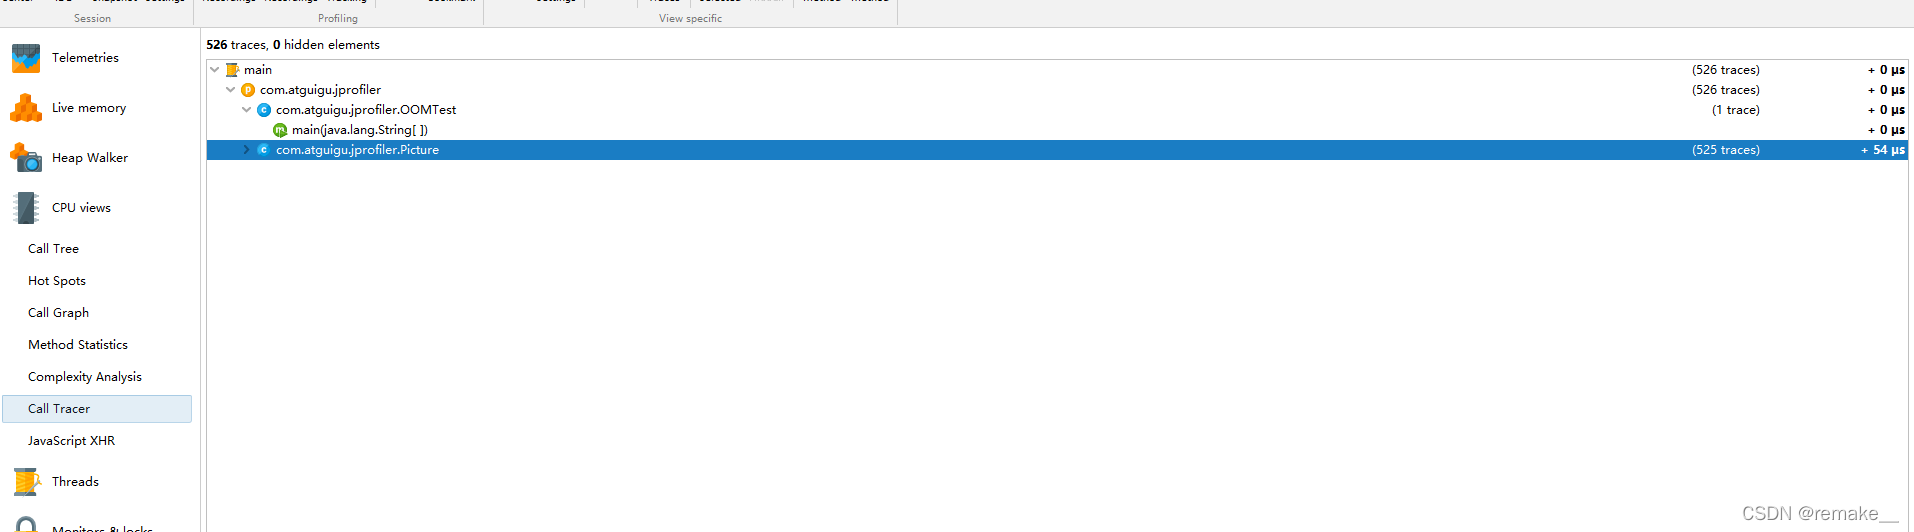
Task: Click the OOMTest class icon
Action: [x=264, y=110]
